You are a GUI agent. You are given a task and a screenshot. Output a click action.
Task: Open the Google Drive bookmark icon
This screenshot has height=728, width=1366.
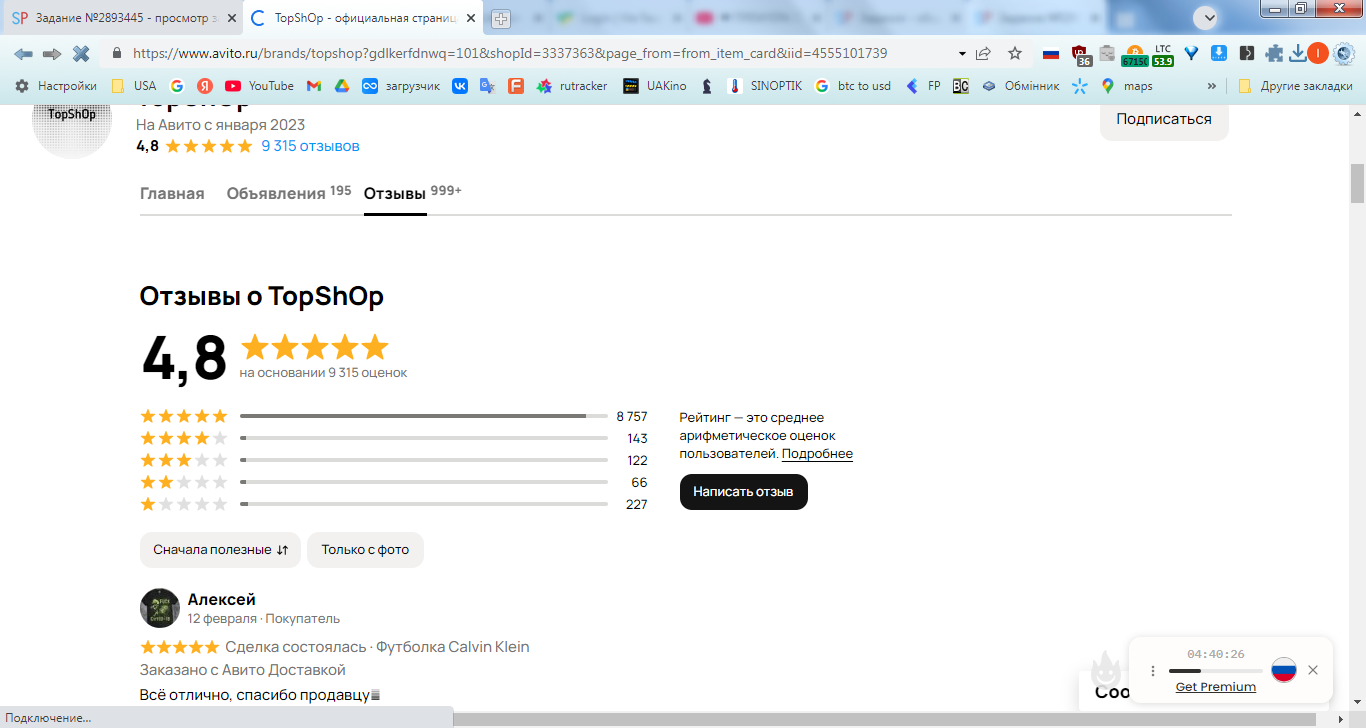[x=341, y=86]
